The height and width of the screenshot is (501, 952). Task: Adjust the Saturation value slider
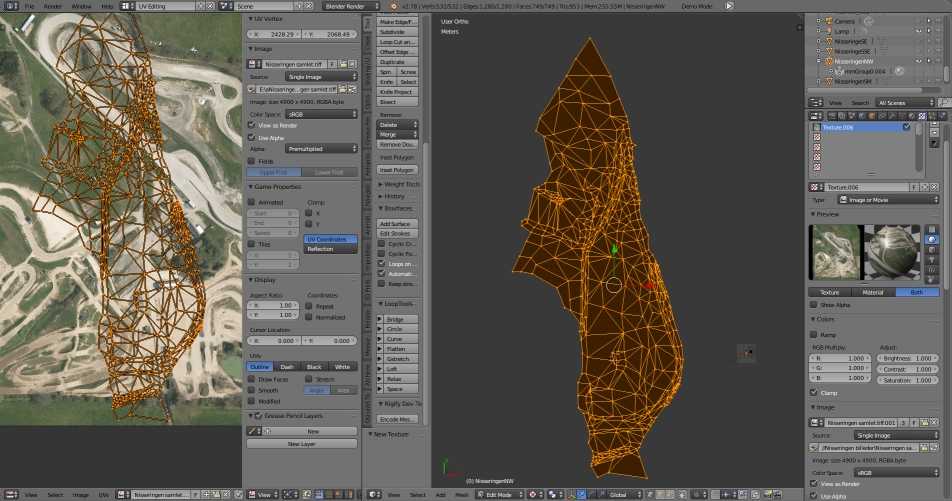tap(907, 380)
